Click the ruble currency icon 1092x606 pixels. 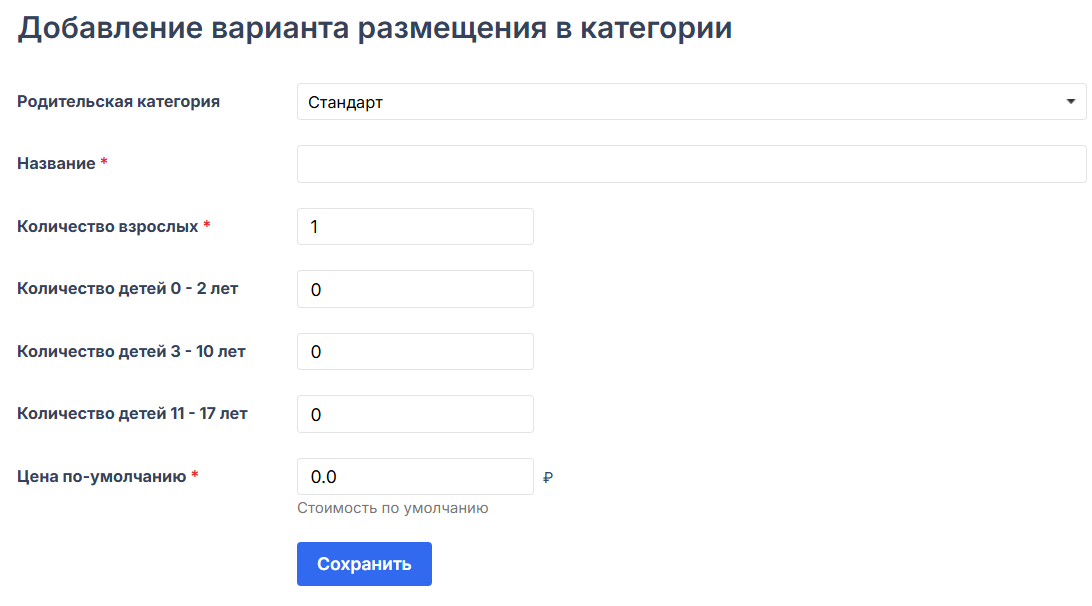tap(547, 478)
